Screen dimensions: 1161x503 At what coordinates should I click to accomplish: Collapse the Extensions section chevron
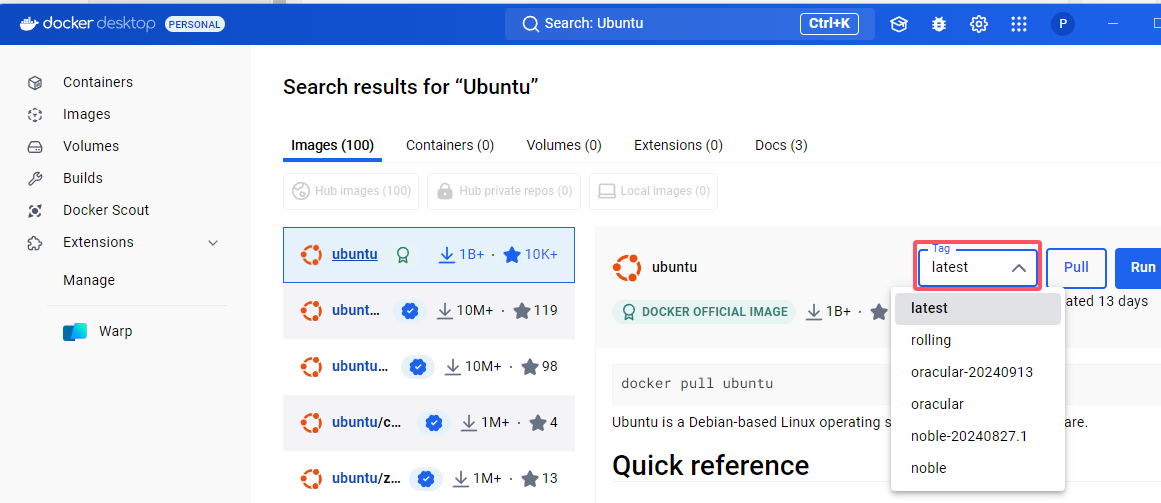coord(213,242)
